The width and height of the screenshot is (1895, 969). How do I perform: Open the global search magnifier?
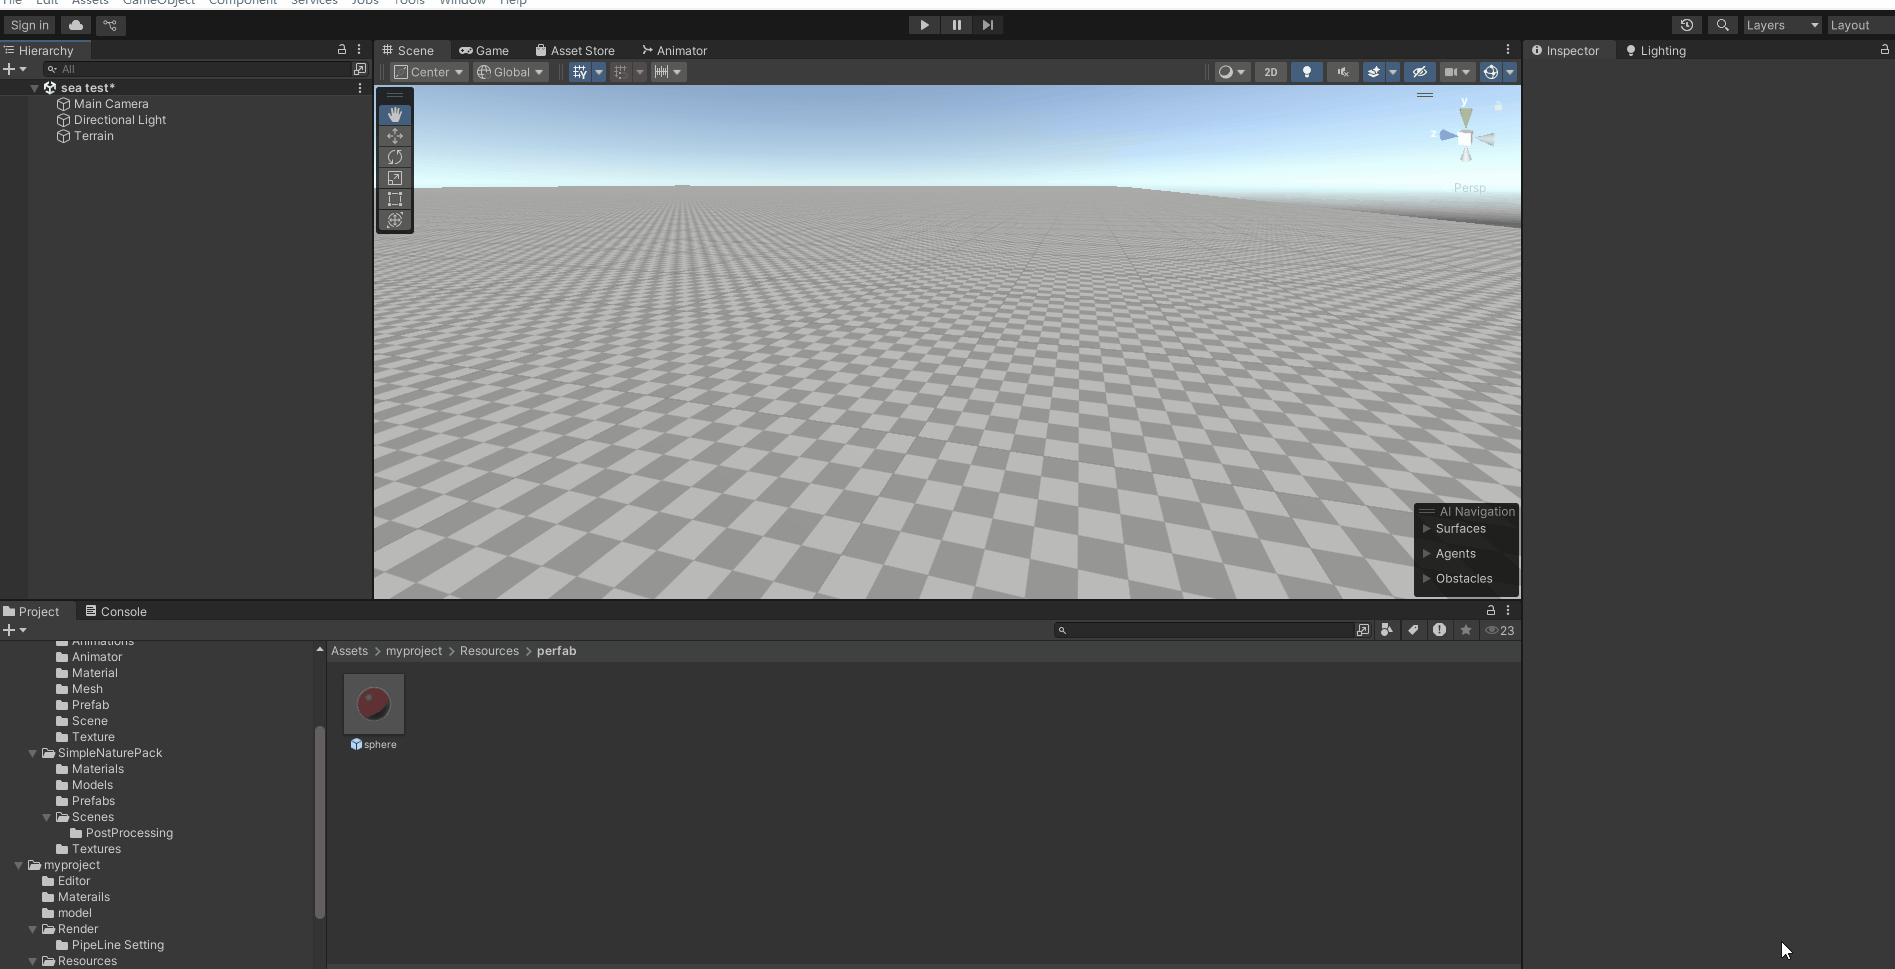(x=1722, y=25)
